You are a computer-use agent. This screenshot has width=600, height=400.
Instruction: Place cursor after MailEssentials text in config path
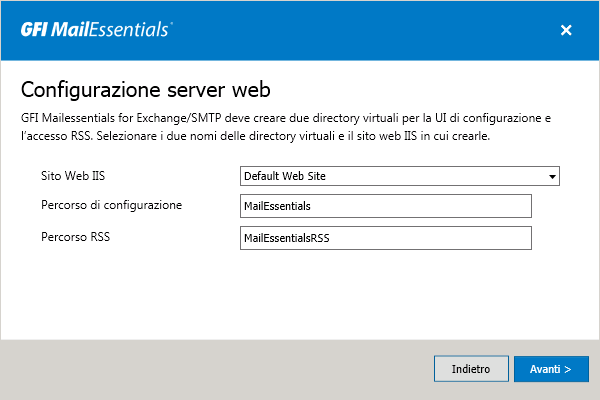point(311,206)
